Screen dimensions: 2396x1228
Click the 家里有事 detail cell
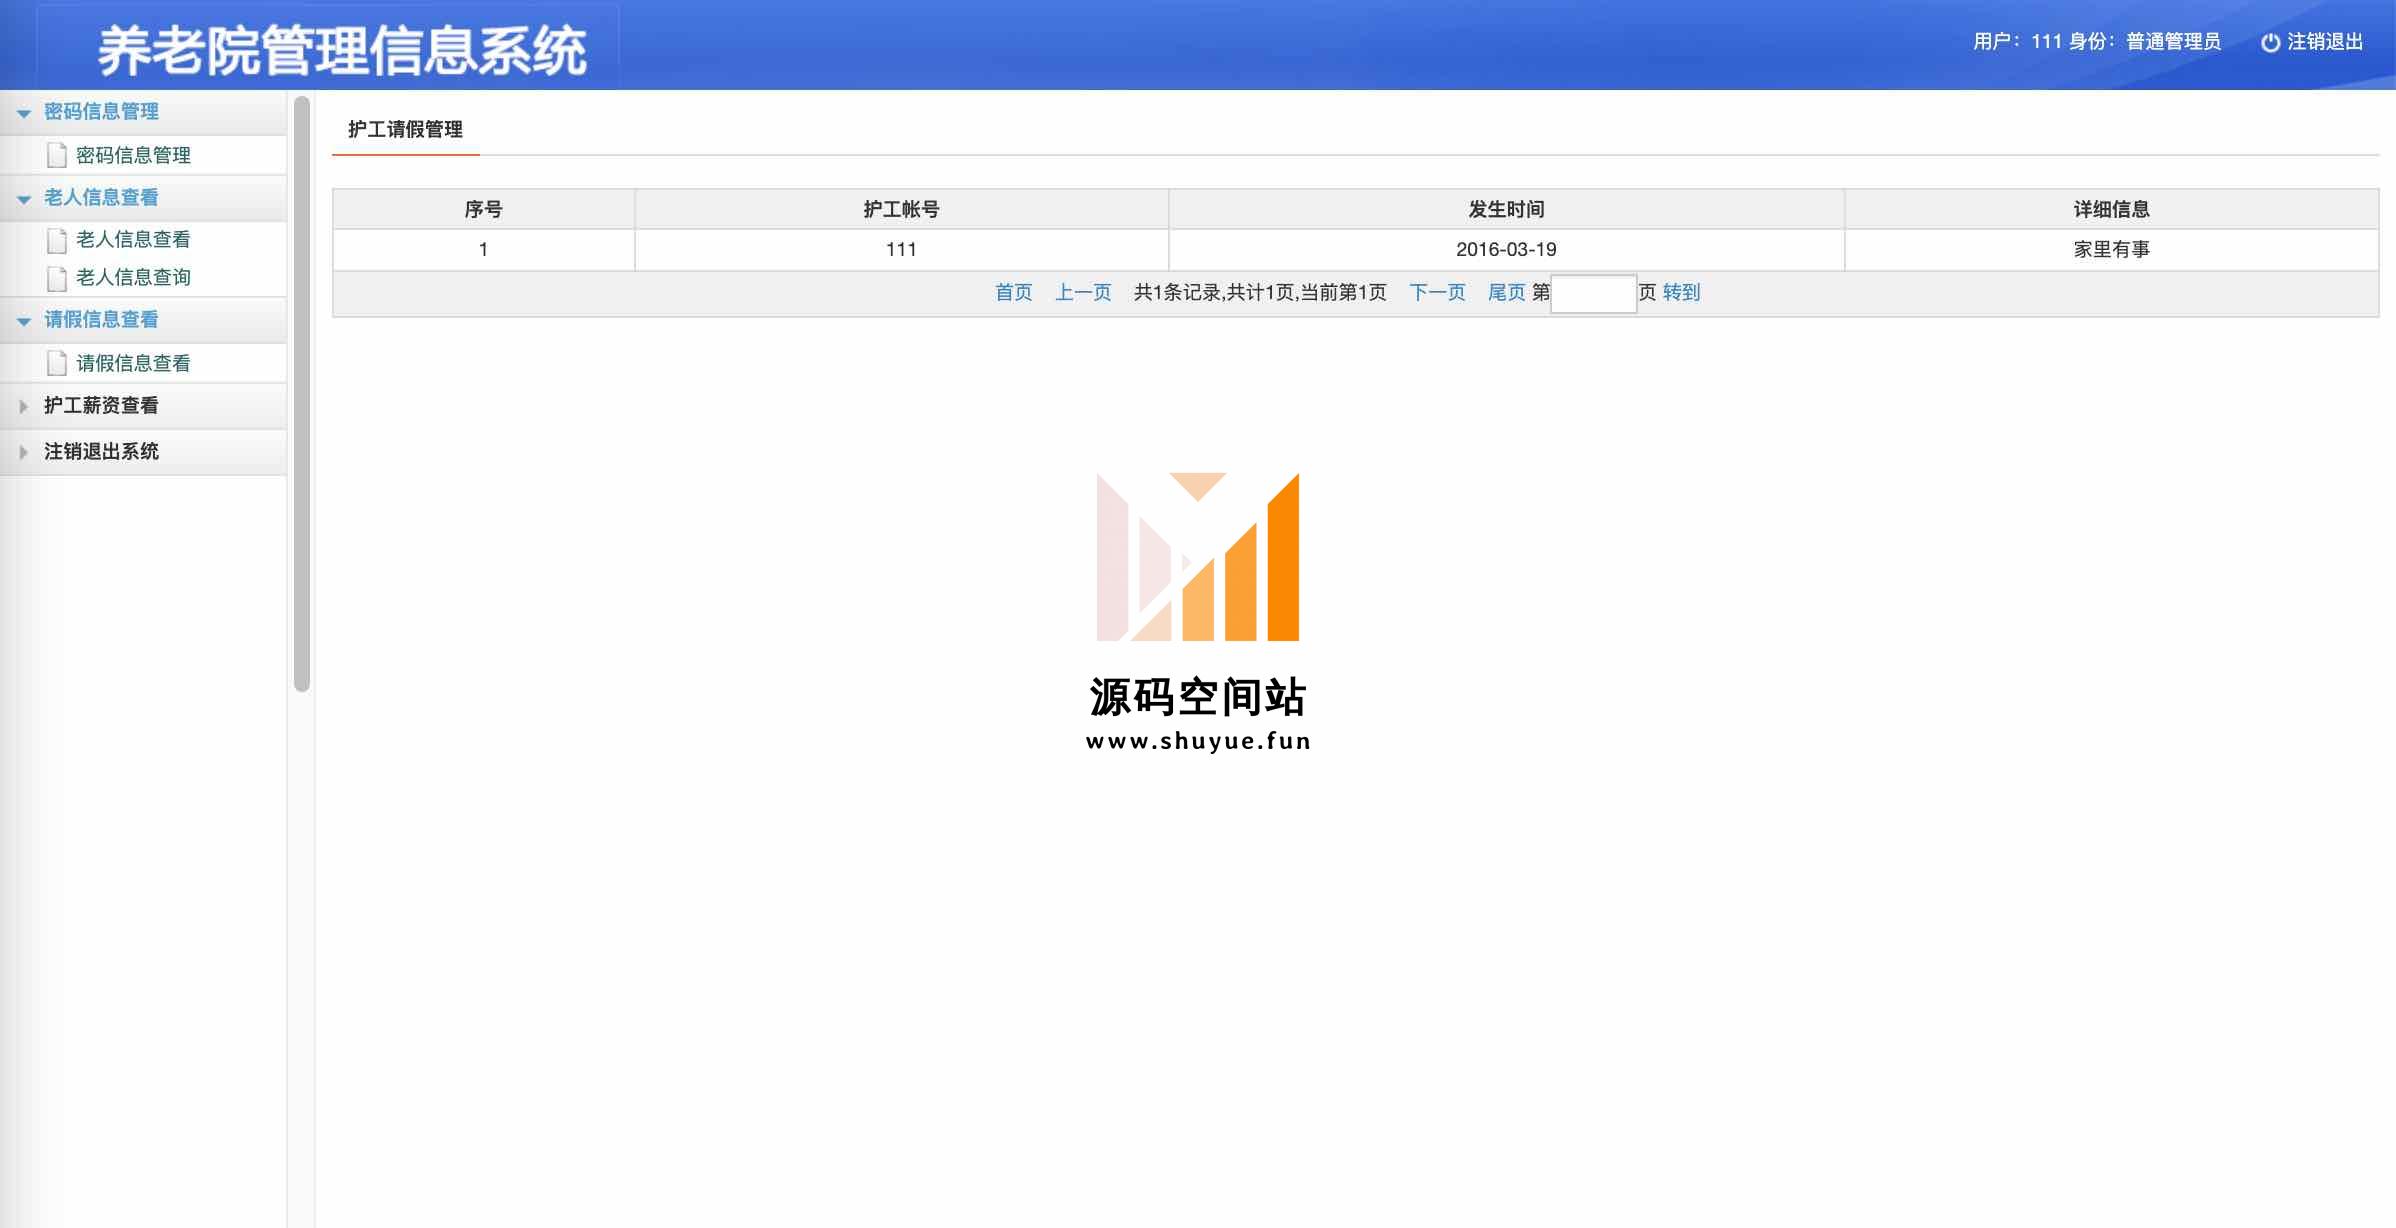(2111, 250)
